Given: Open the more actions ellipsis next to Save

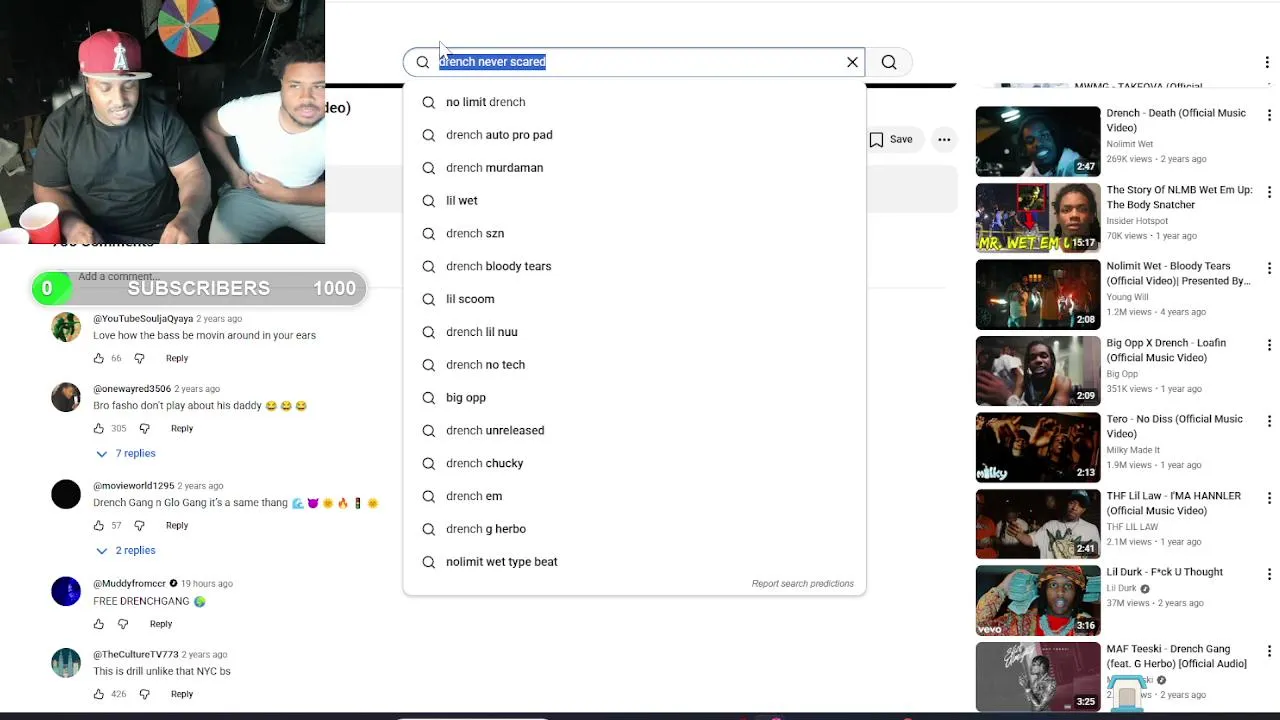Looking at the screenshot, I should pos(944,140).
